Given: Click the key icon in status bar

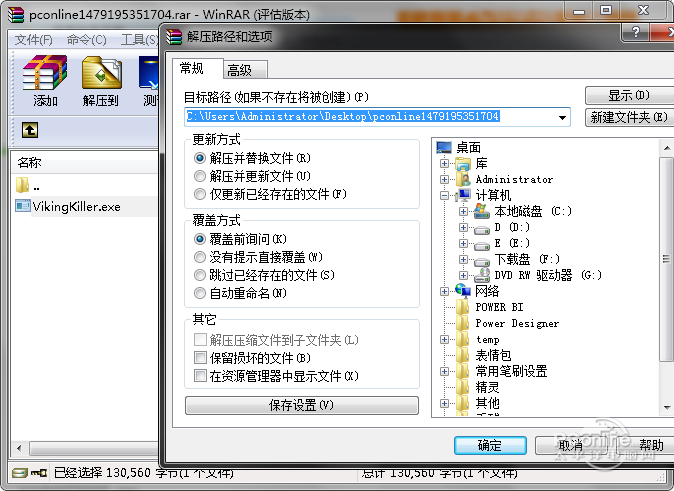Looking at the screenshot, I should (39, 473).
